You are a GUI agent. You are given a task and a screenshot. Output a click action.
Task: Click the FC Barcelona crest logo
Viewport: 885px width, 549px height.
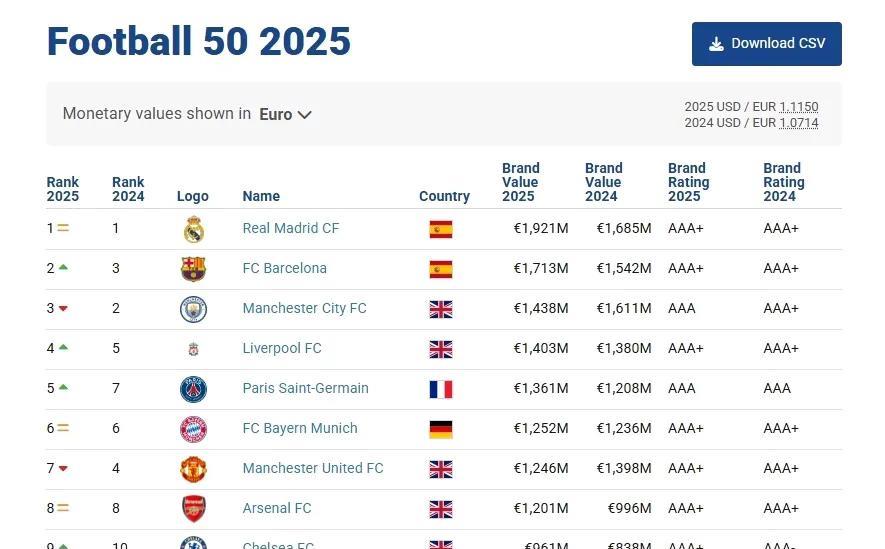[x=193, y=269]
